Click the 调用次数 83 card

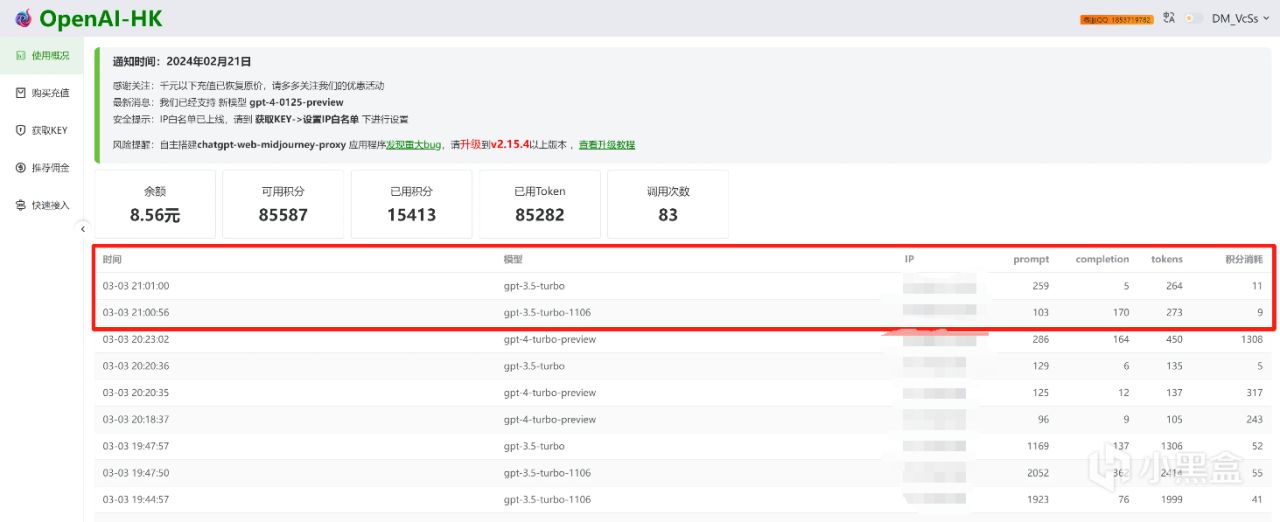pos(668,204)
